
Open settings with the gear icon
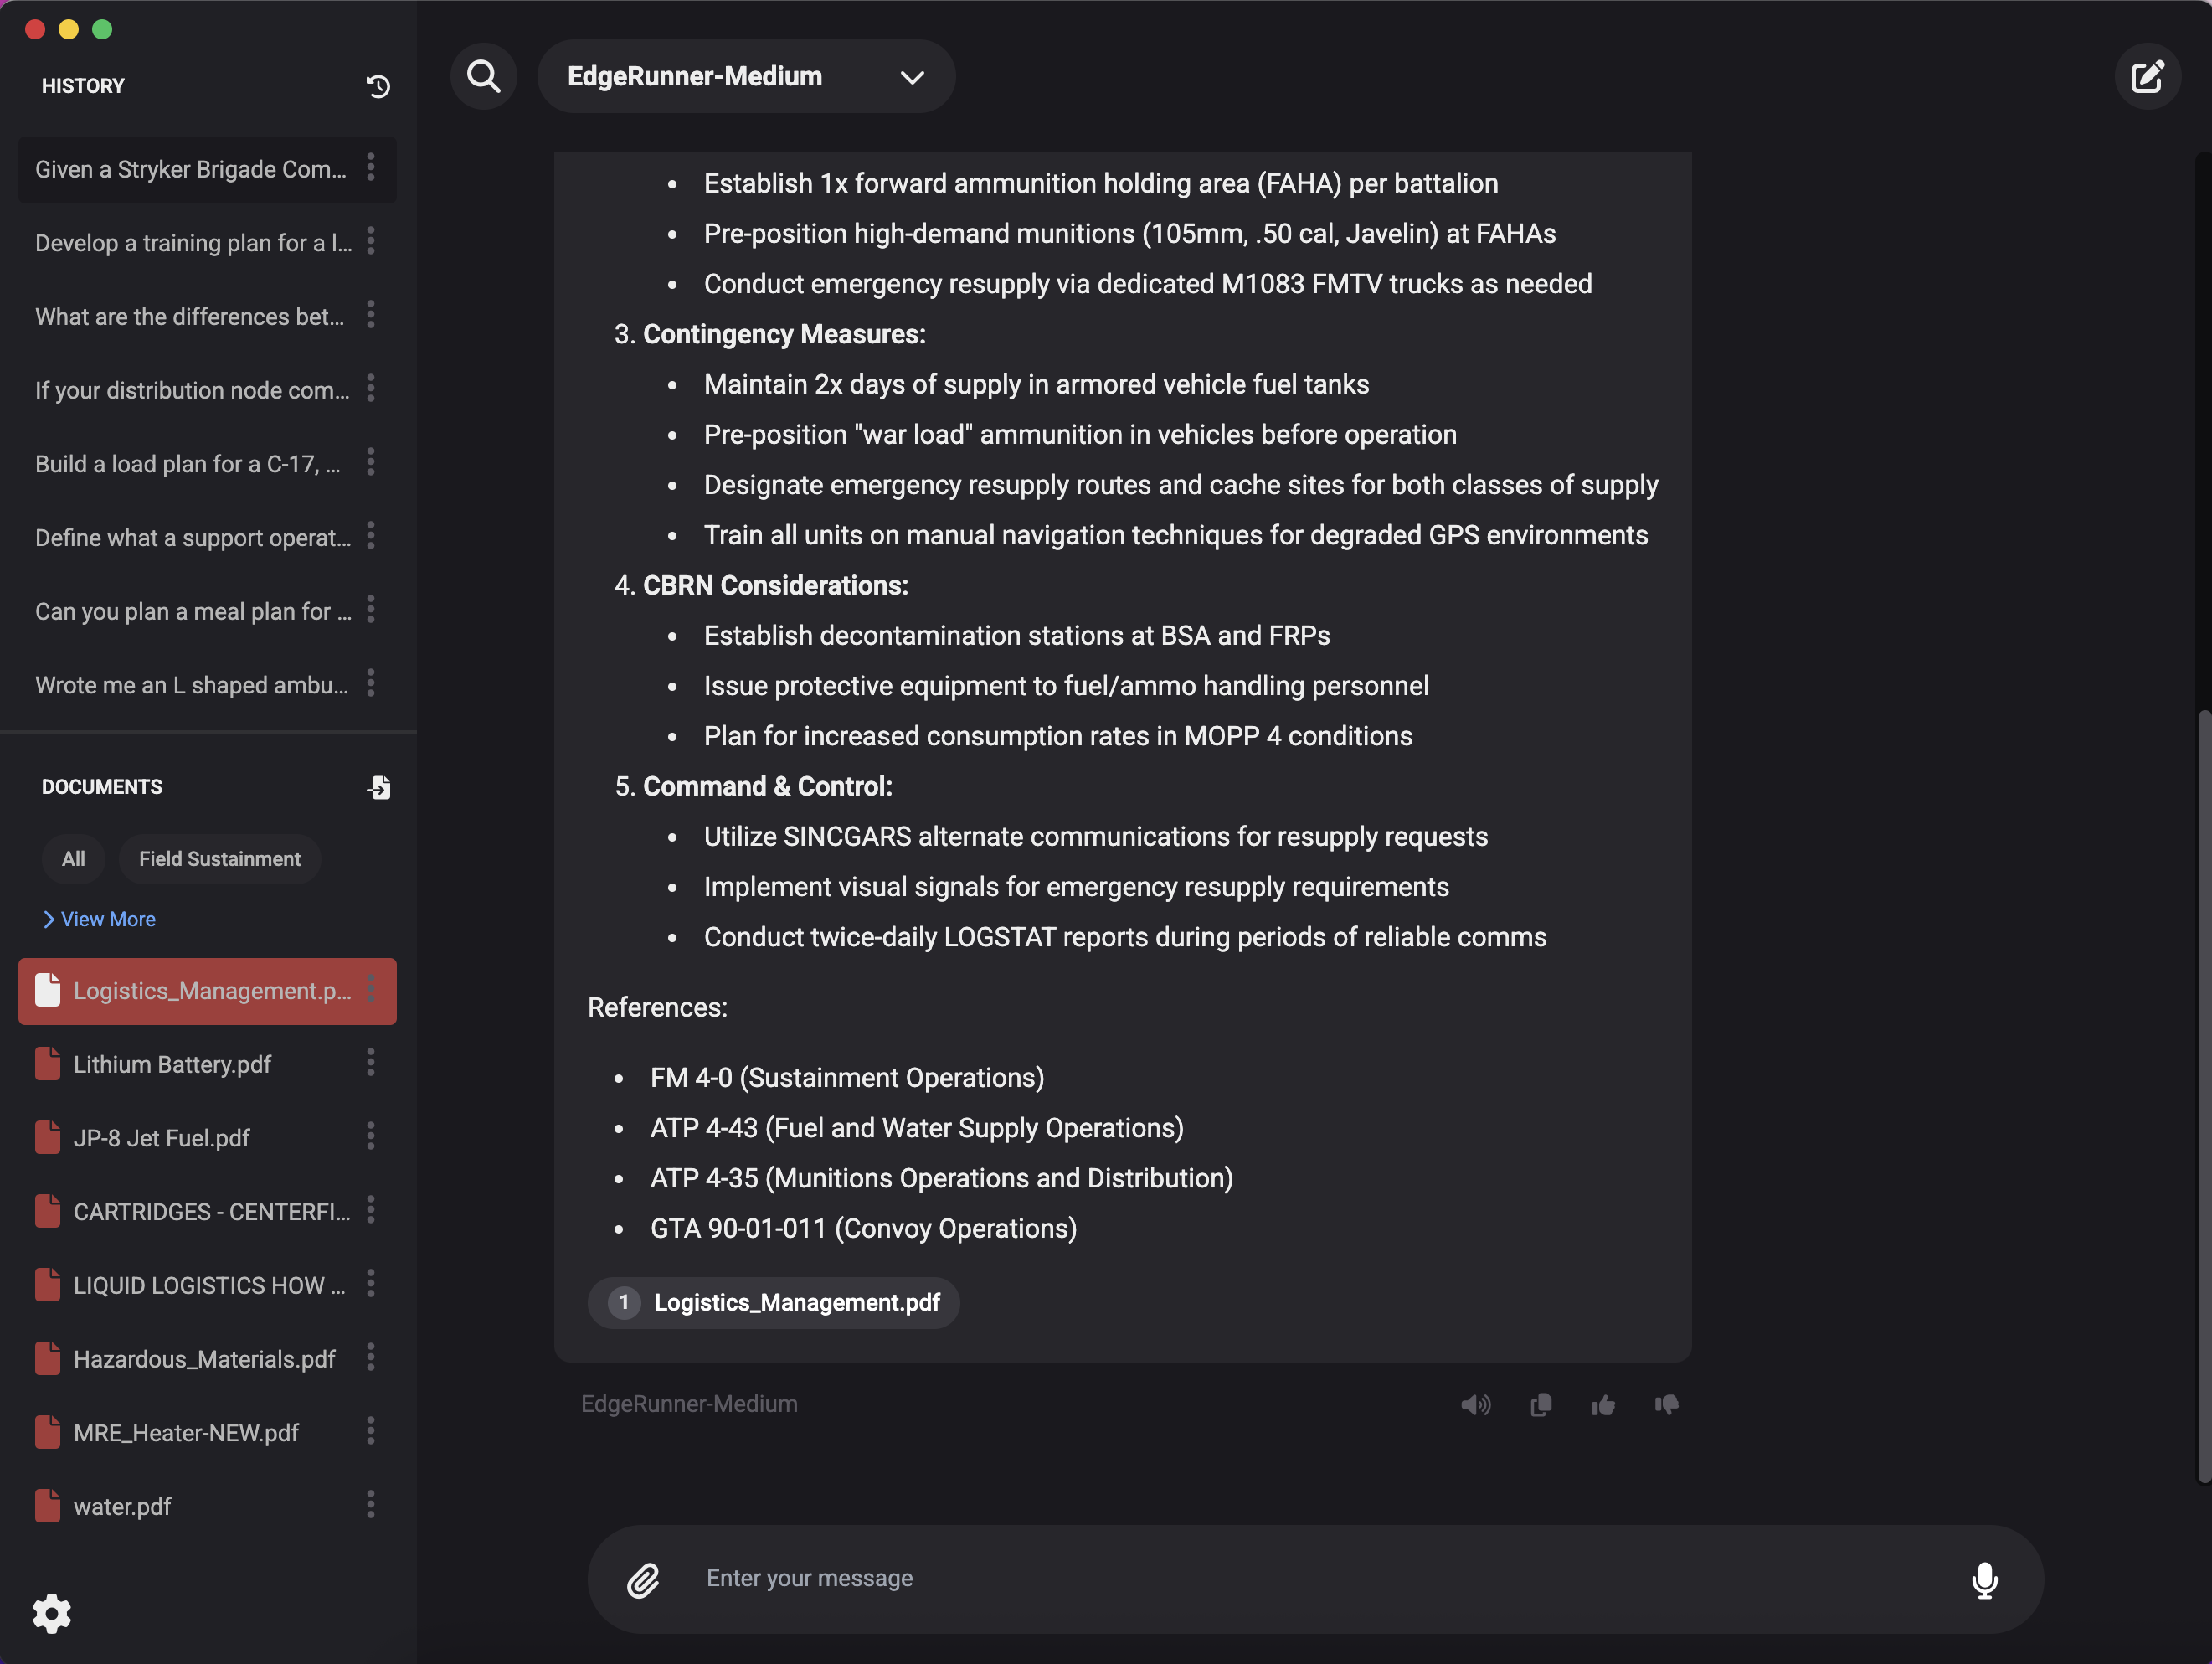[52, 1613]
